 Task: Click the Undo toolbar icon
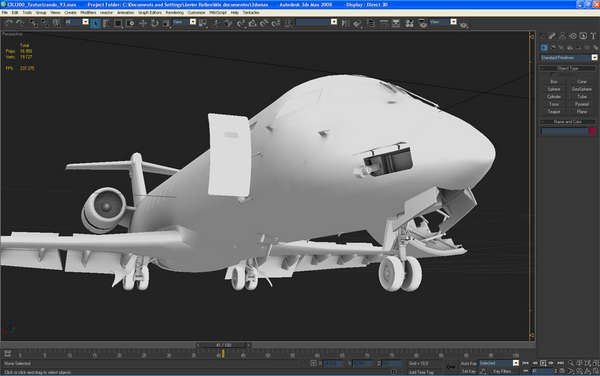(8, 23)
